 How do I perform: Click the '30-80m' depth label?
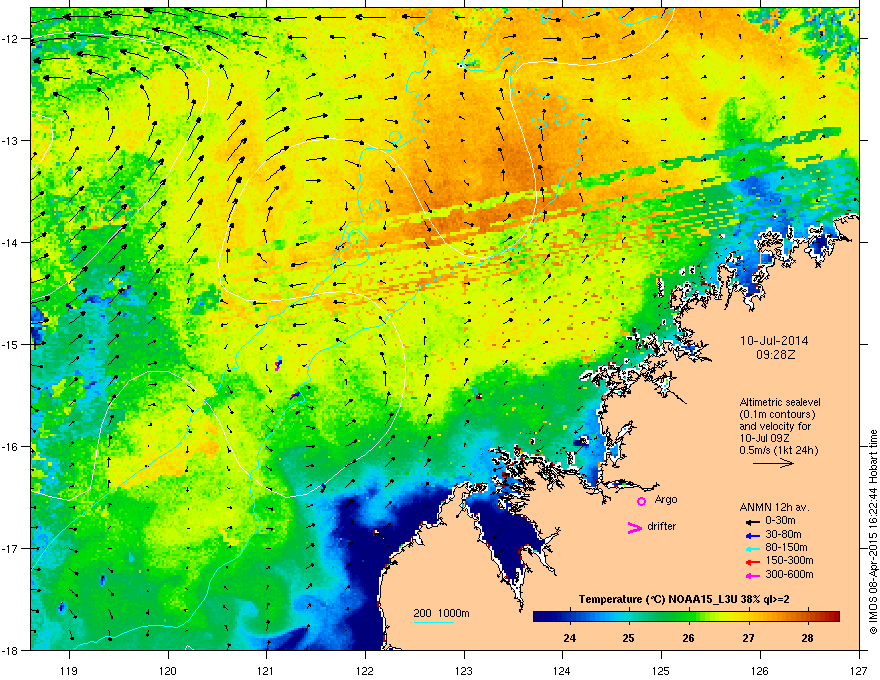pyautogui.click(x=783, y=534)
